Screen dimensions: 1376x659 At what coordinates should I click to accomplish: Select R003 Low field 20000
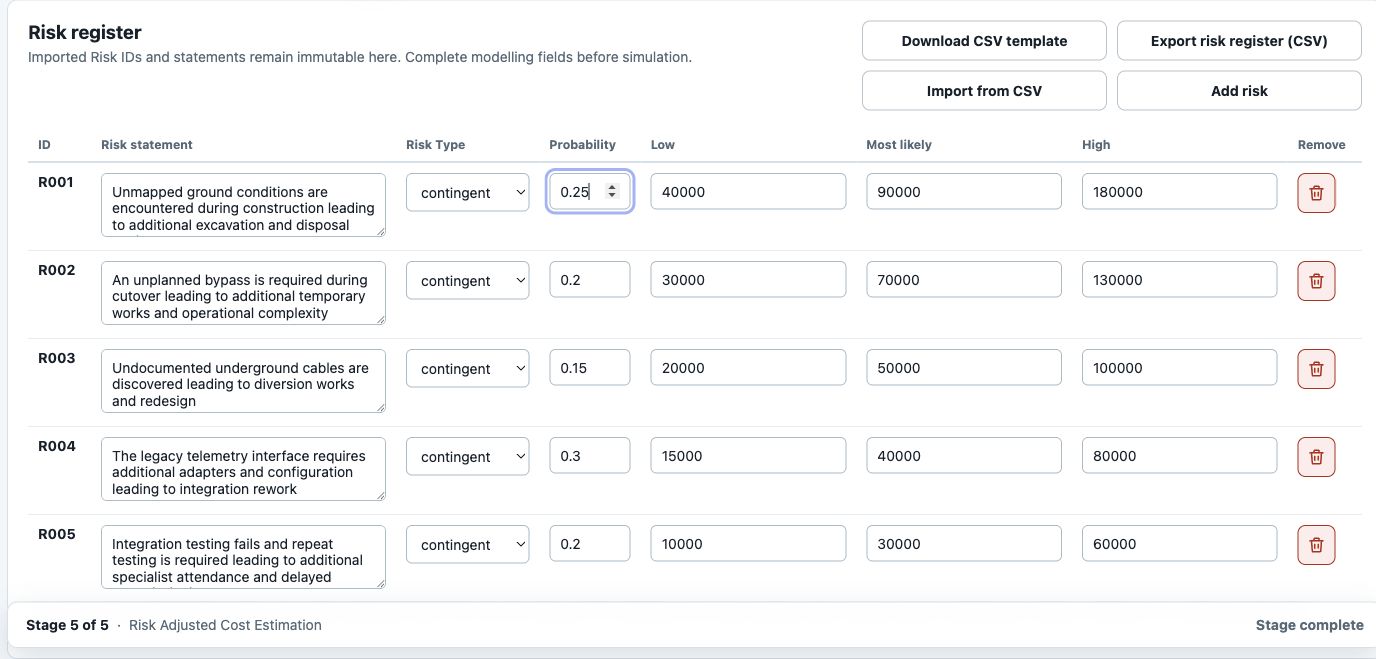point(748,368)
